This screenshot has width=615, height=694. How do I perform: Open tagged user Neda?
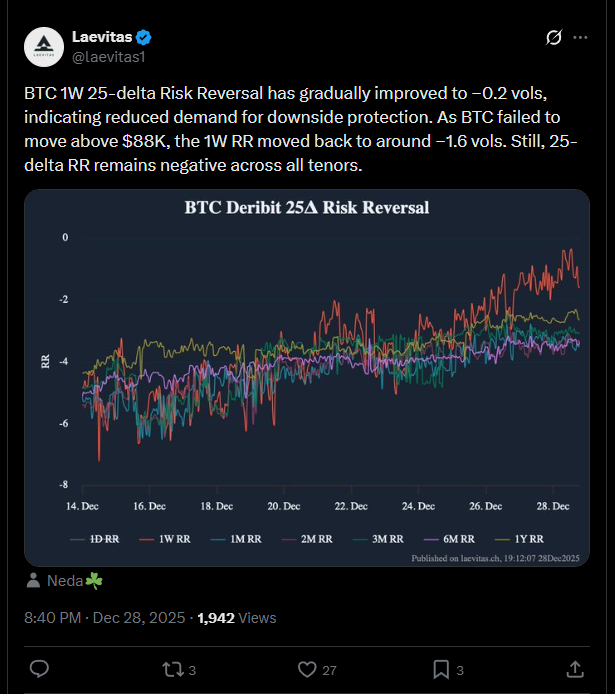tap(68, 580)
